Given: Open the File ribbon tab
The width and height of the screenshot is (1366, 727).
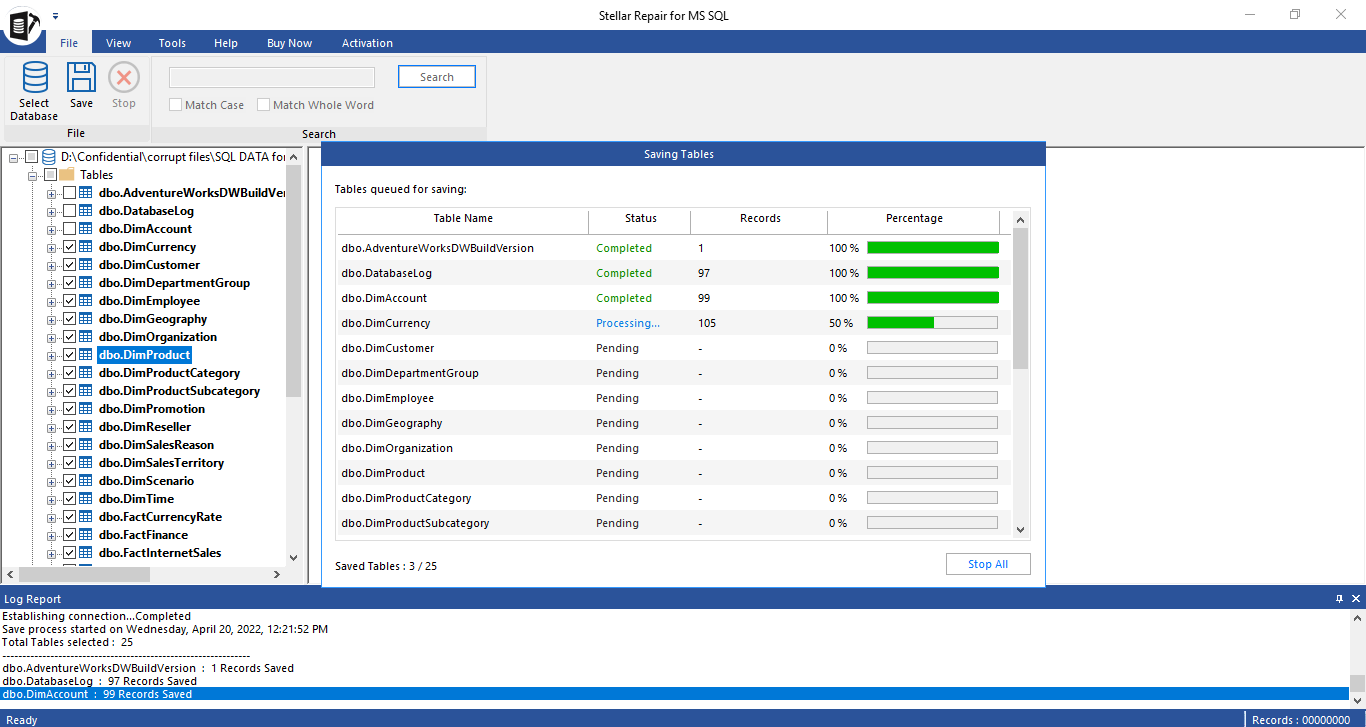Looking at the screenshot, I should [69, 43].
